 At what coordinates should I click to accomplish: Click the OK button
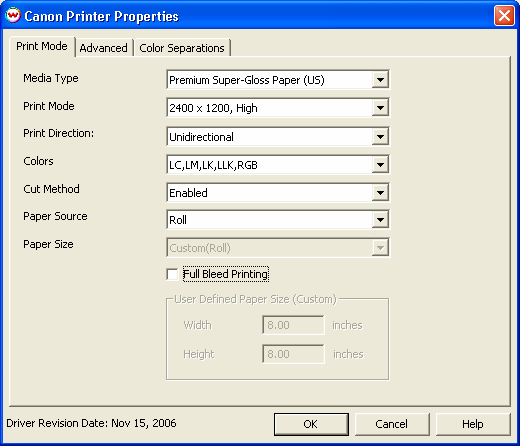coord(311,424)
